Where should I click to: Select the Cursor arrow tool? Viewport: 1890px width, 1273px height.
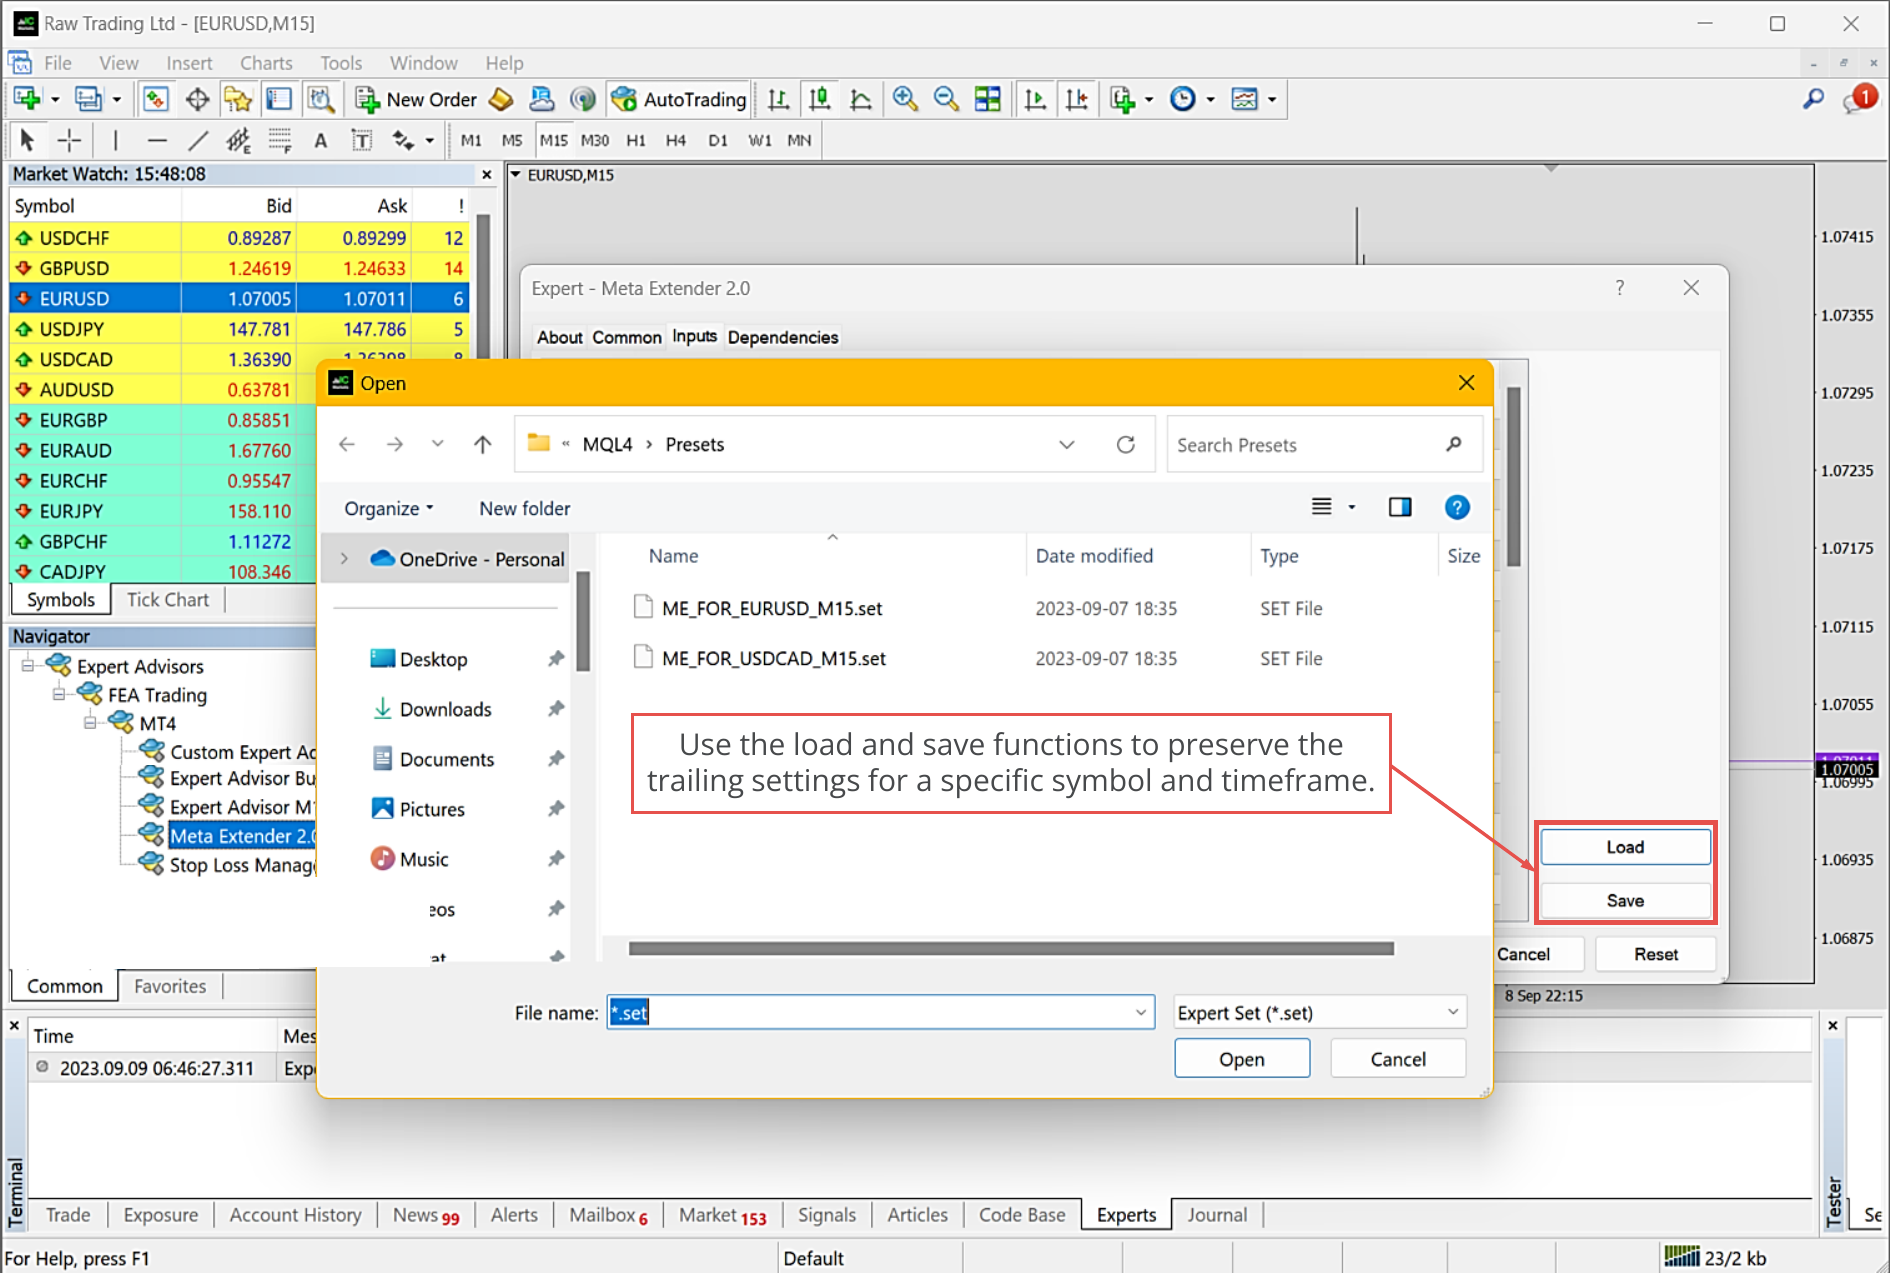[27, 140]
